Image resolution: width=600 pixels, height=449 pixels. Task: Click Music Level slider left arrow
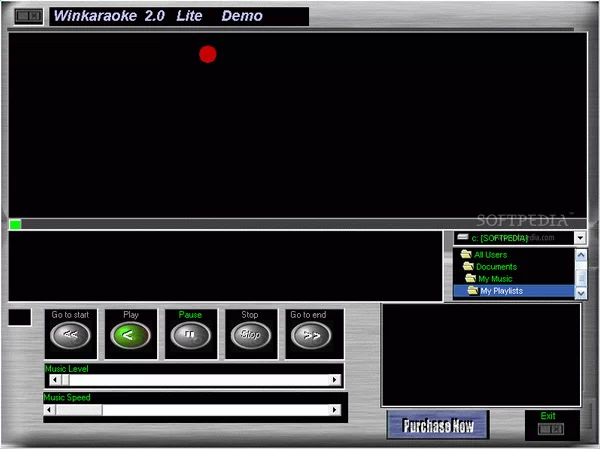(55, 380)
